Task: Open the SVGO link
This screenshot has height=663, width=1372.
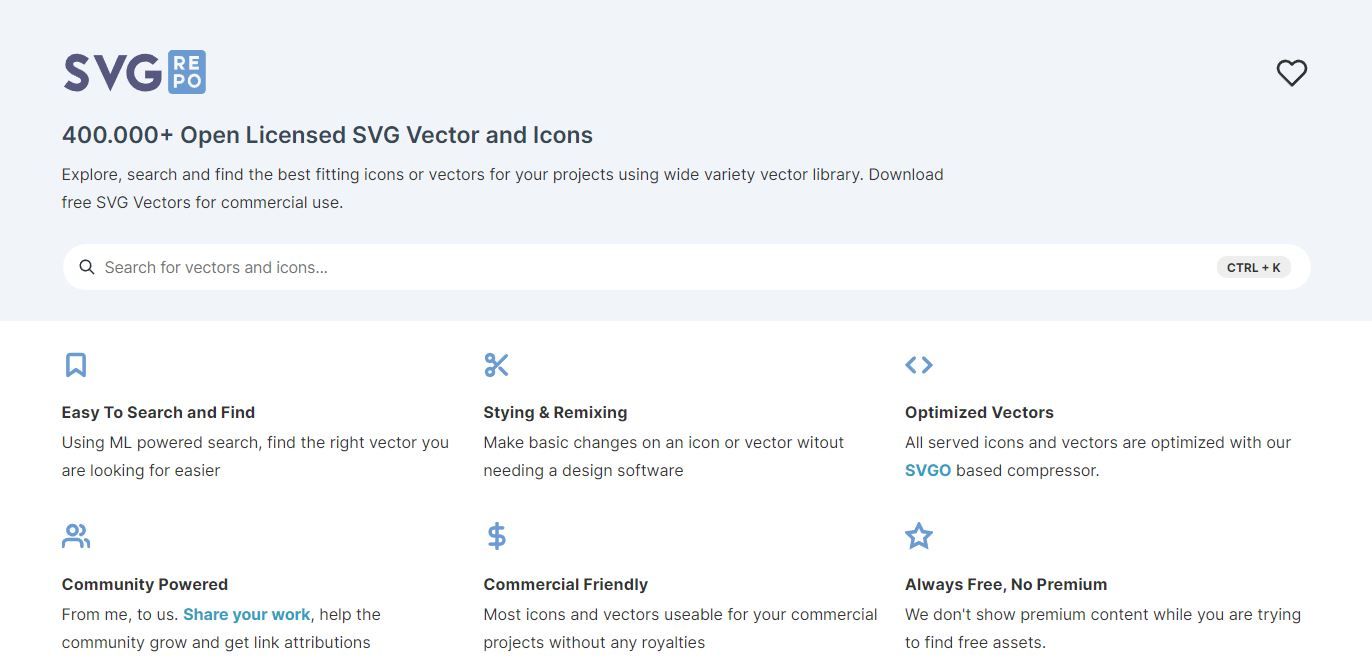Action: (x=927, y=470)
